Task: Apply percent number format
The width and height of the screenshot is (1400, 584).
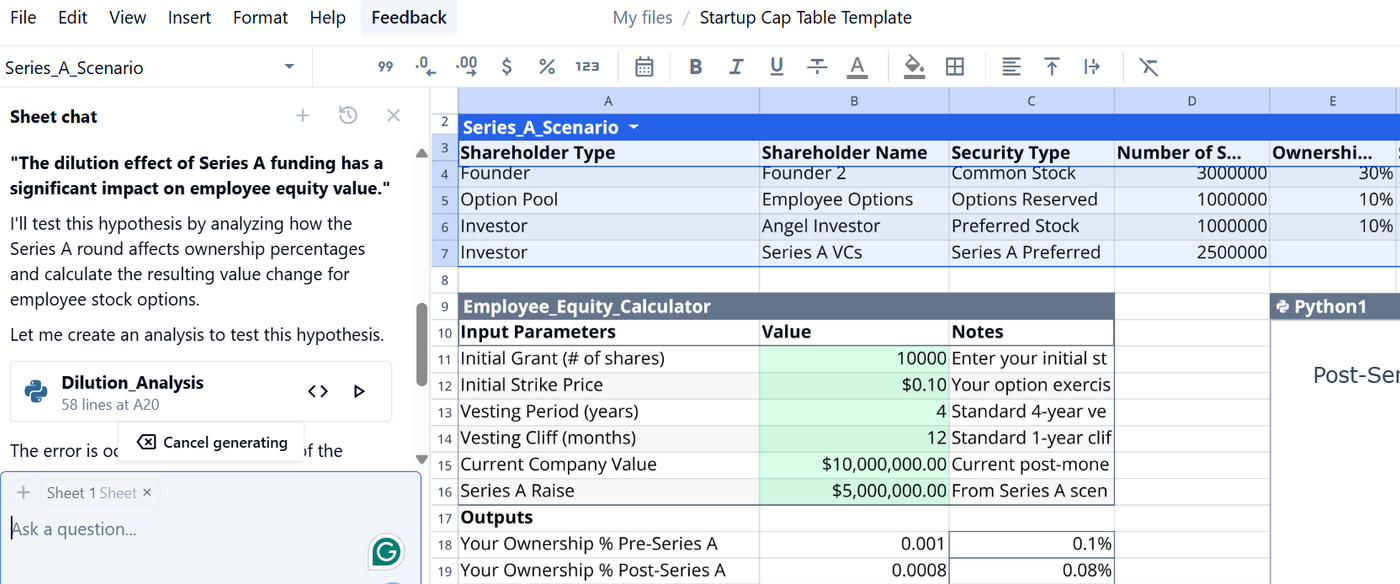Action: [547, 67]
